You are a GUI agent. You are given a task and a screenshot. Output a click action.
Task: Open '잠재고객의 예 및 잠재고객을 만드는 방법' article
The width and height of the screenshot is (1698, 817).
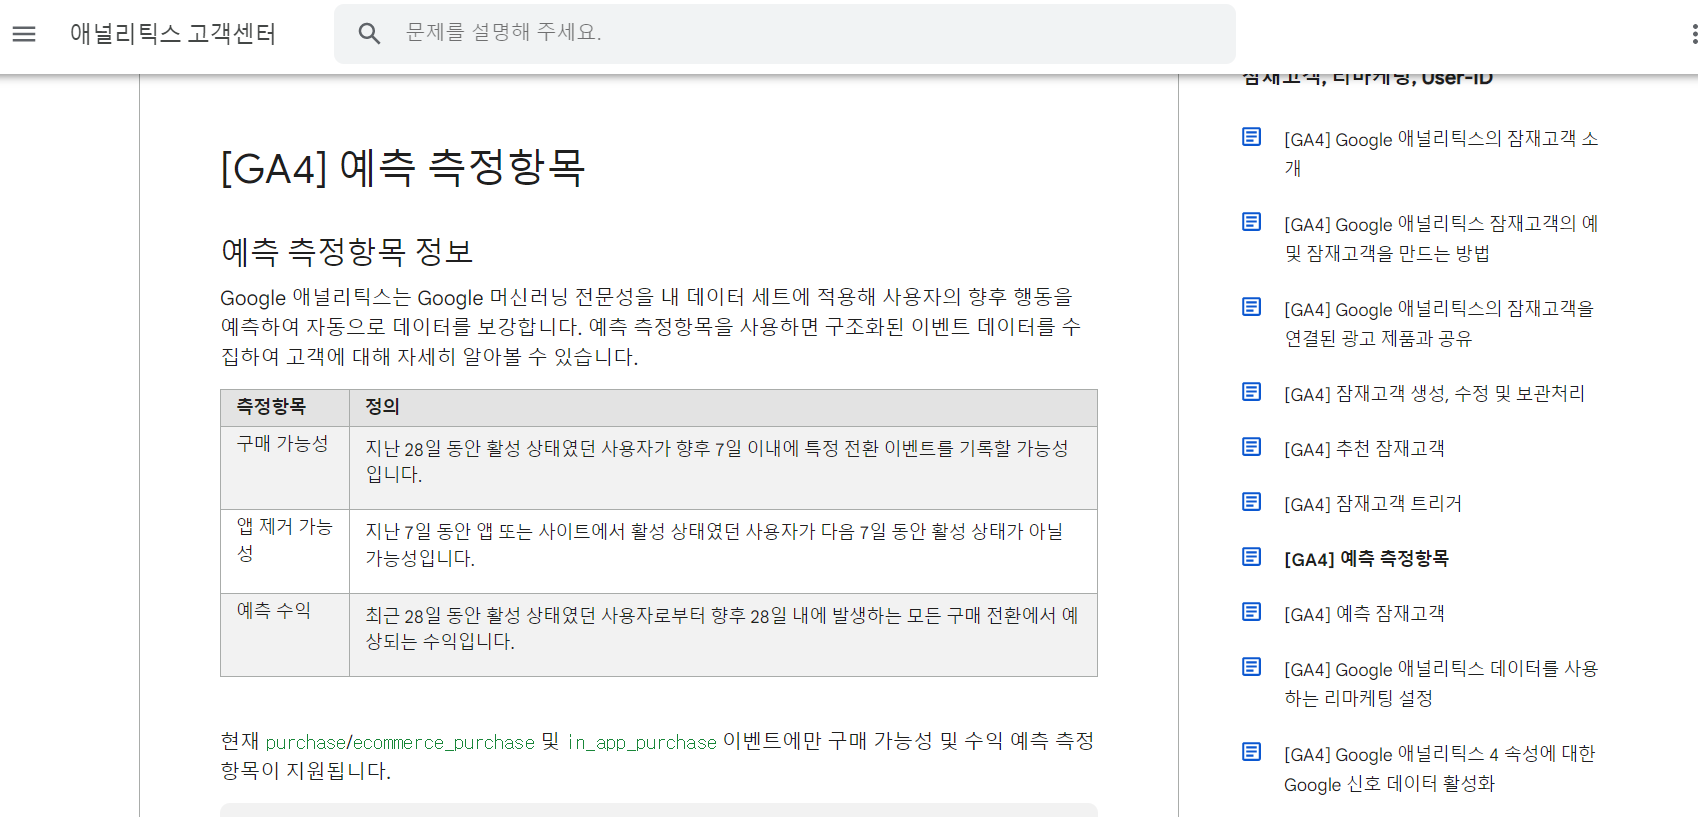click(x=1441, y=239)
